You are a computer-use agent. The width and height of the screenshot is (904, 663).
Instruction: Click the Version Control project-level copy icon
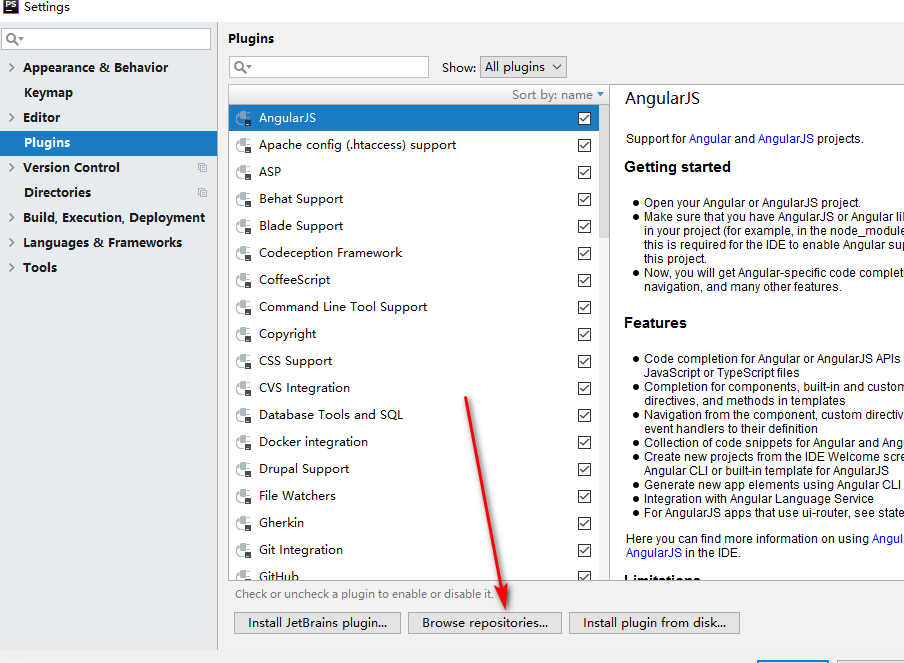[x=202, y=168]
